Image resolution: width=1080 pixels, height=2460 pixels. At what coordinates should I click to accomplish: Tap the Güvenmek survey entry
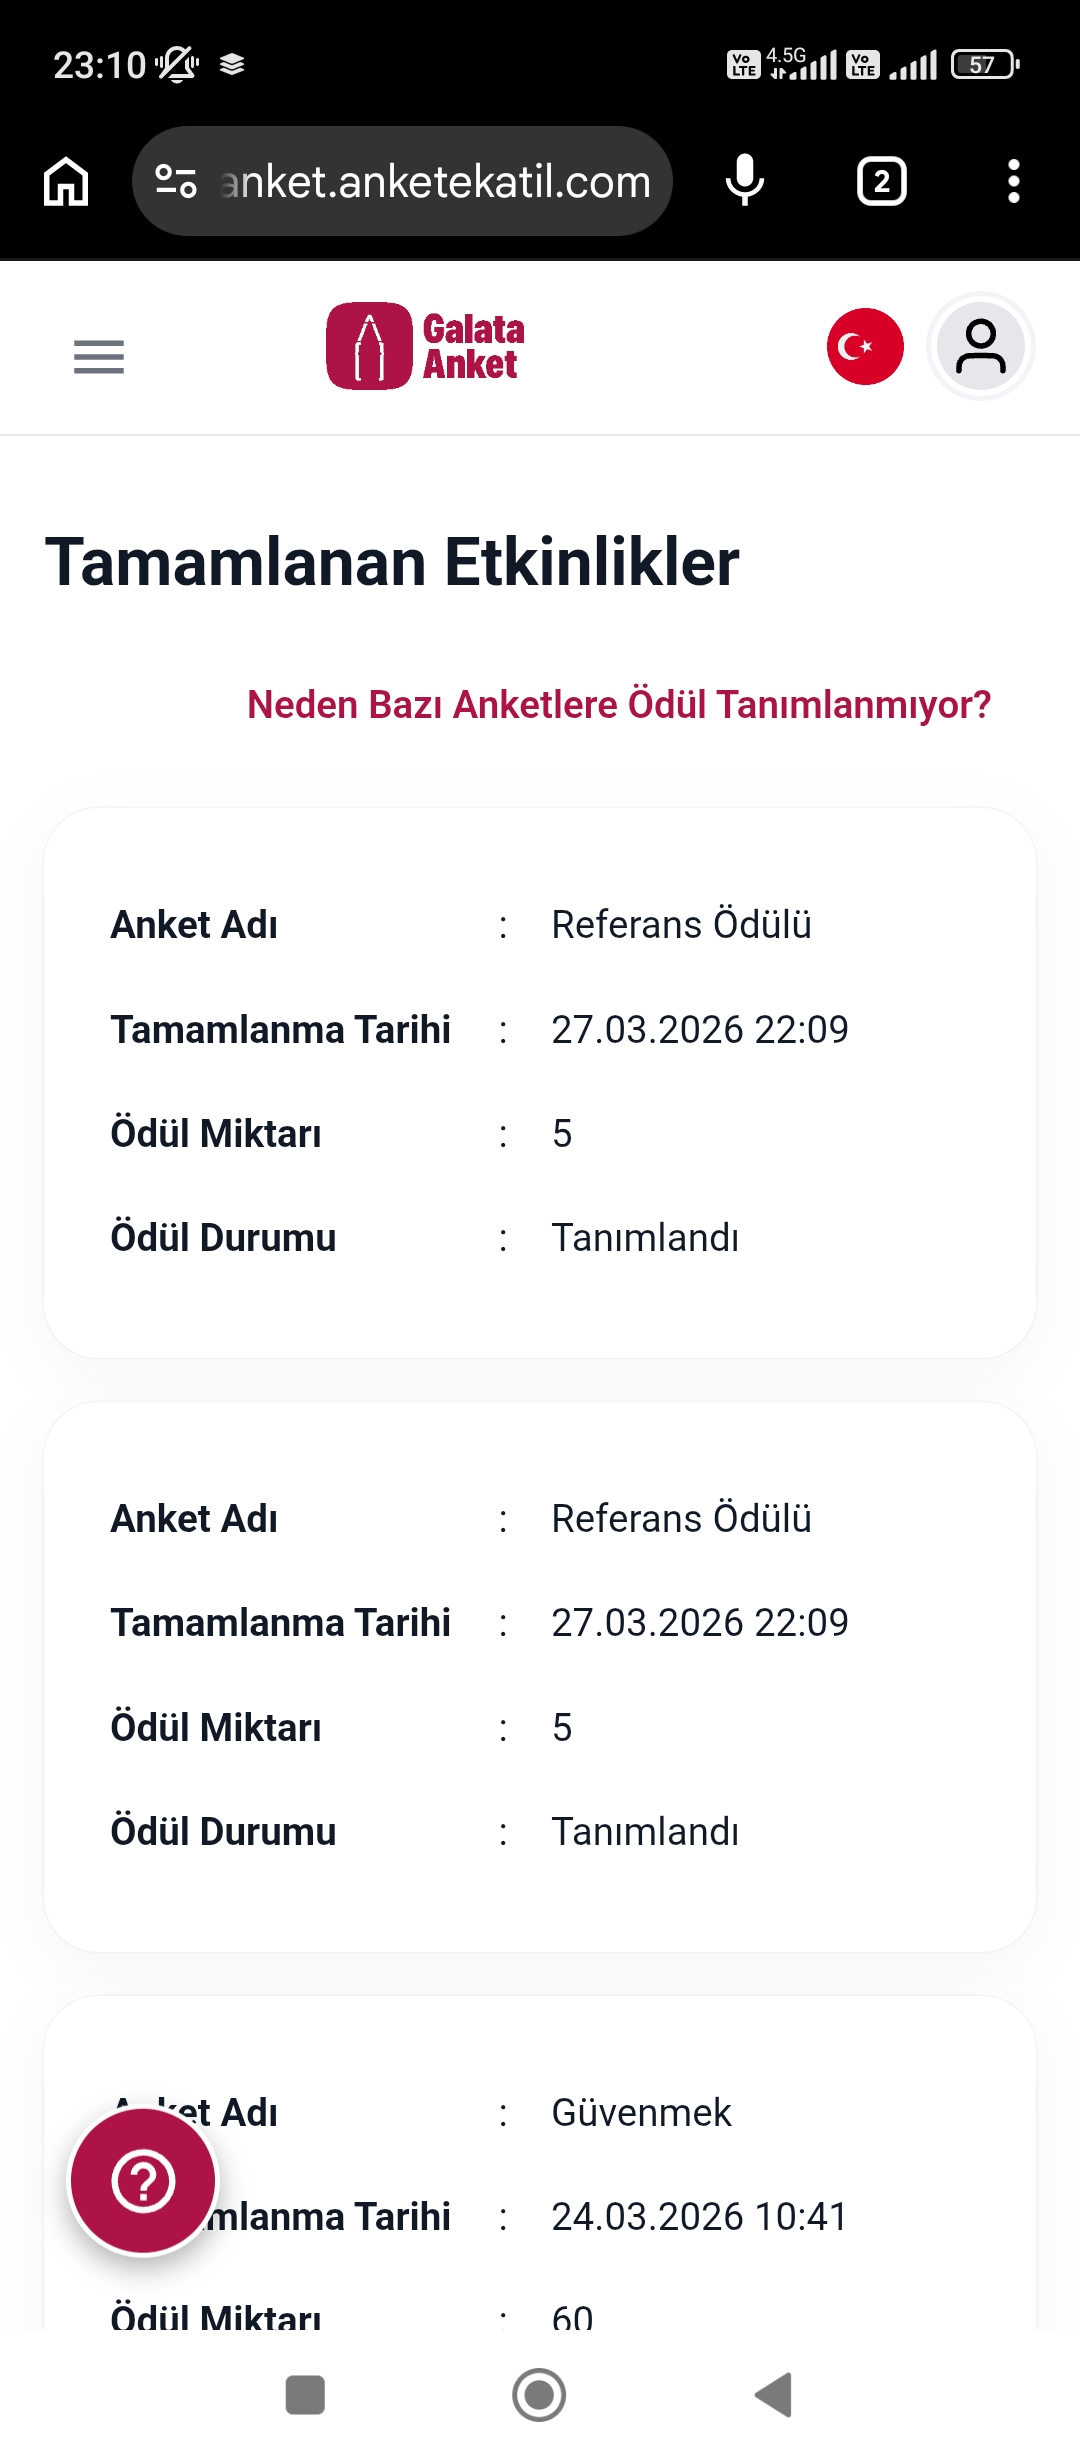pyautogui.click(x=641, y=2112)
